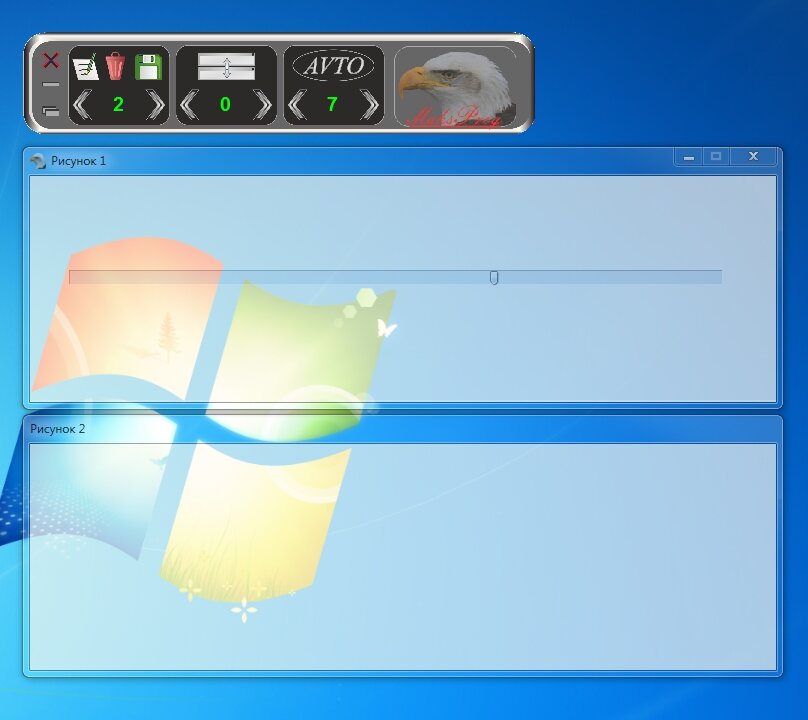Decrease the first counter showing 2
This screenshot has height=720, width=808.
coord(82,105)
